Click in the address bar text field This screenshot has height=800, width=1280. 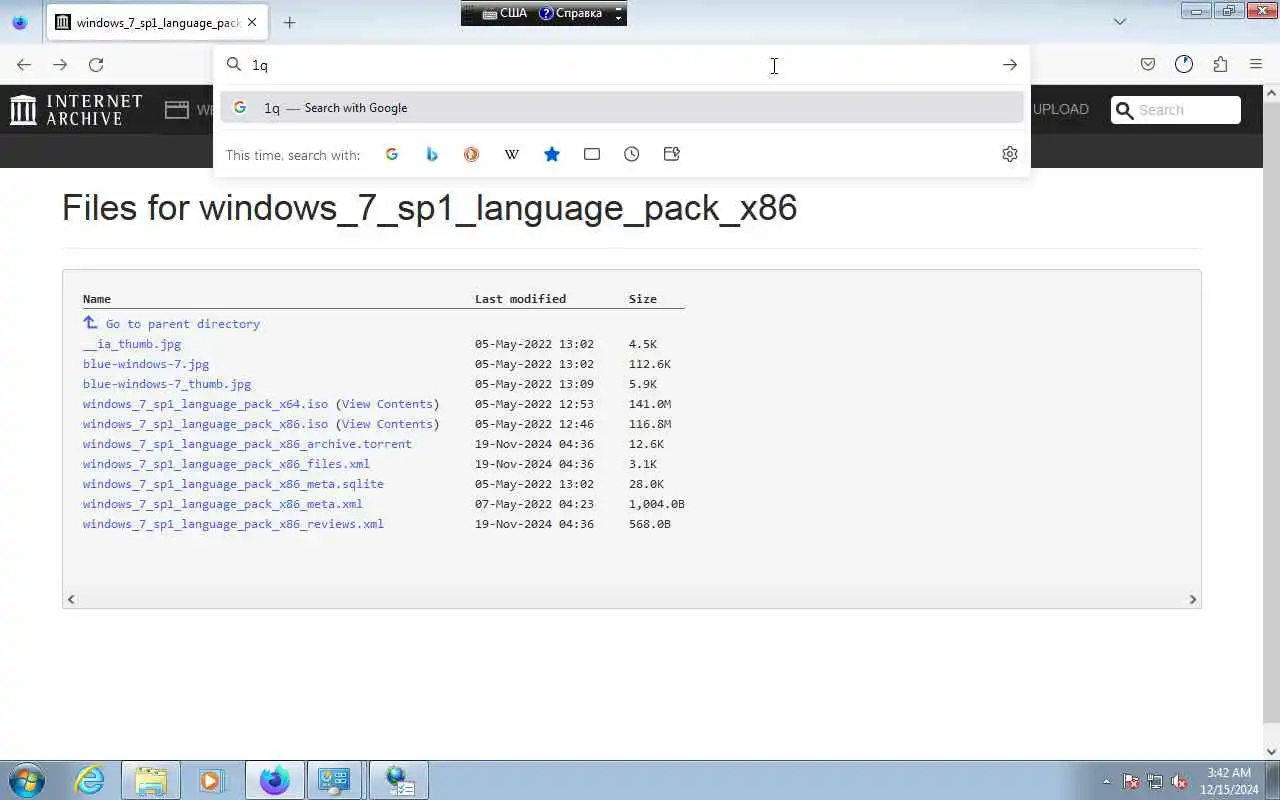(x=620, y=65)
